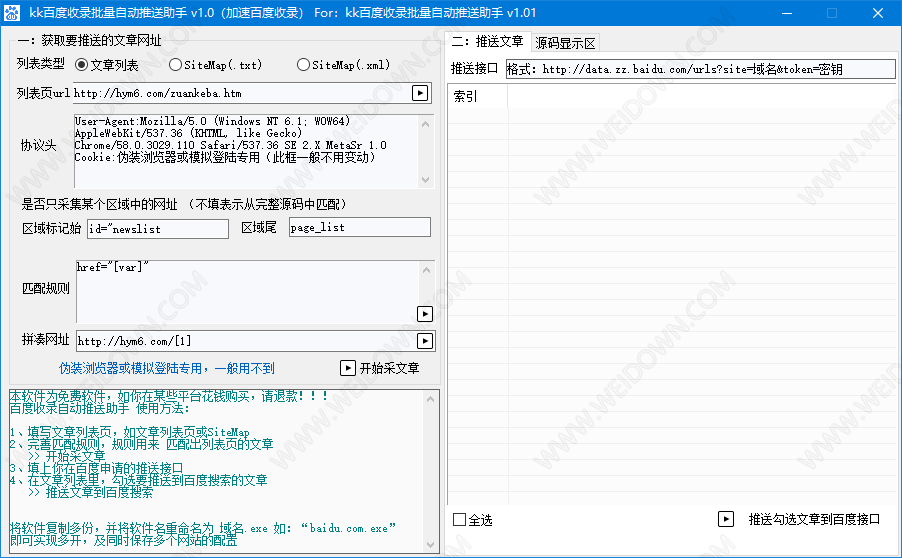
Task: Click the 开始采文章 button label
Action: click(389, 368)
